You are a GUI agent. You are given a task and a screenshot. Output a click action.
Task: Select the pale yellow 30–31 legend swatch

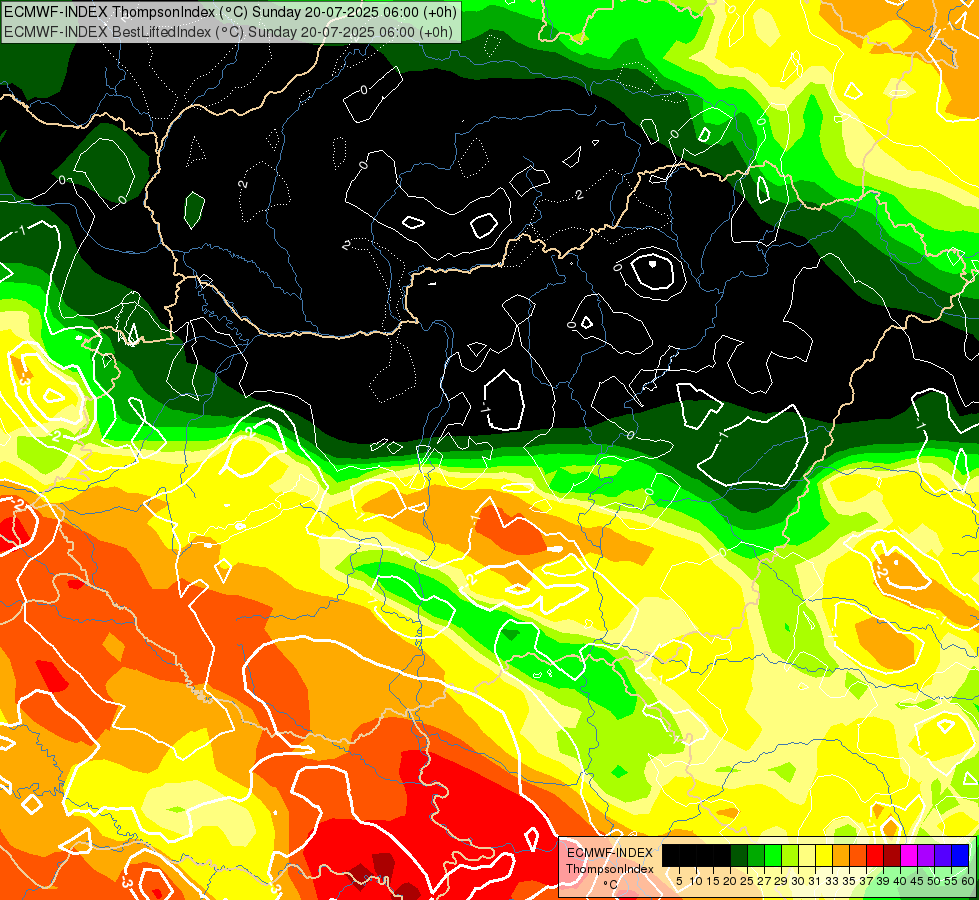point(807,856)
